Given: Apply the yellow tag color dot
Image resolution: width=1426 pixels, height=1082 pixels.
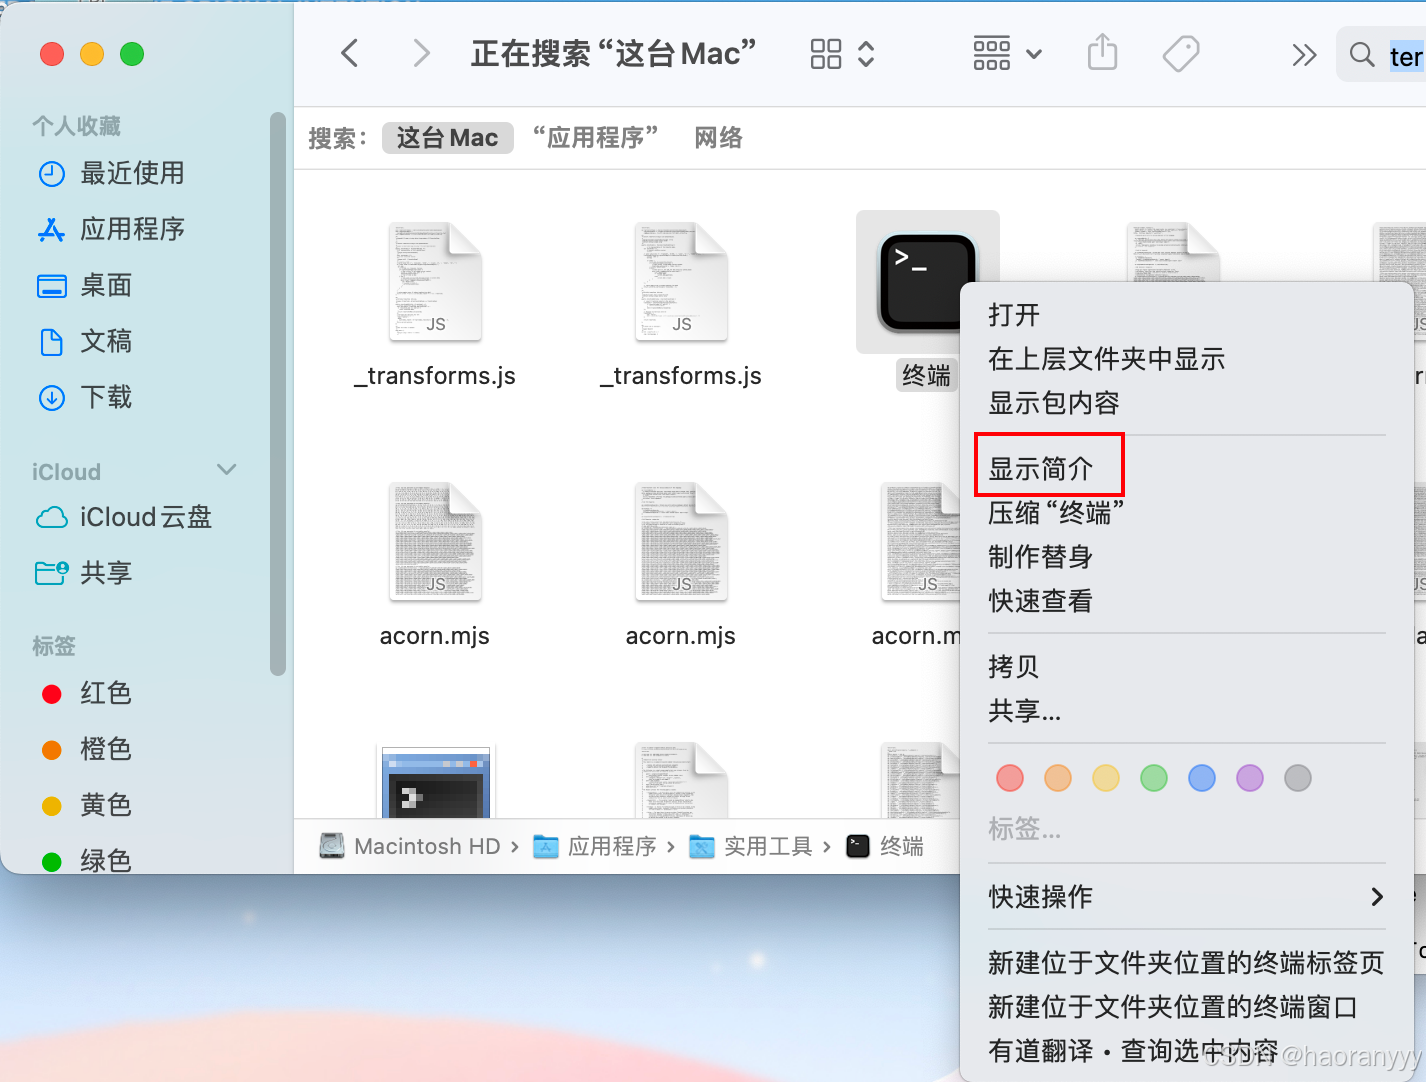Looking at the screenshot, I should click(1106, 778).
